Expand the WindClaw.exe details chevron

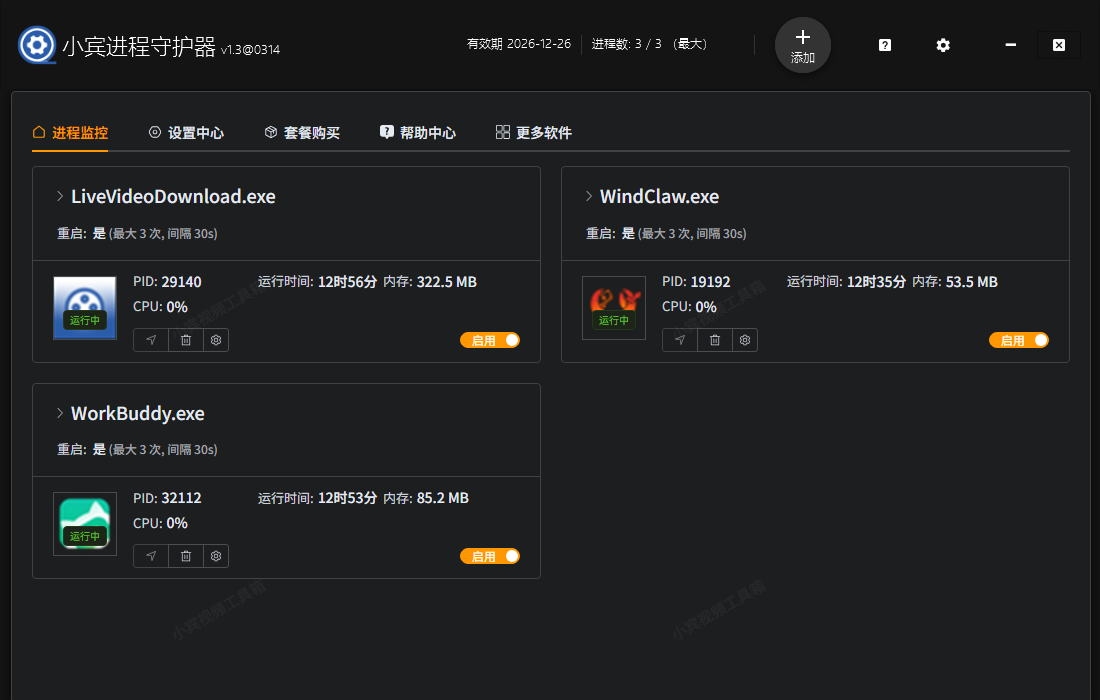coord(589,197)
